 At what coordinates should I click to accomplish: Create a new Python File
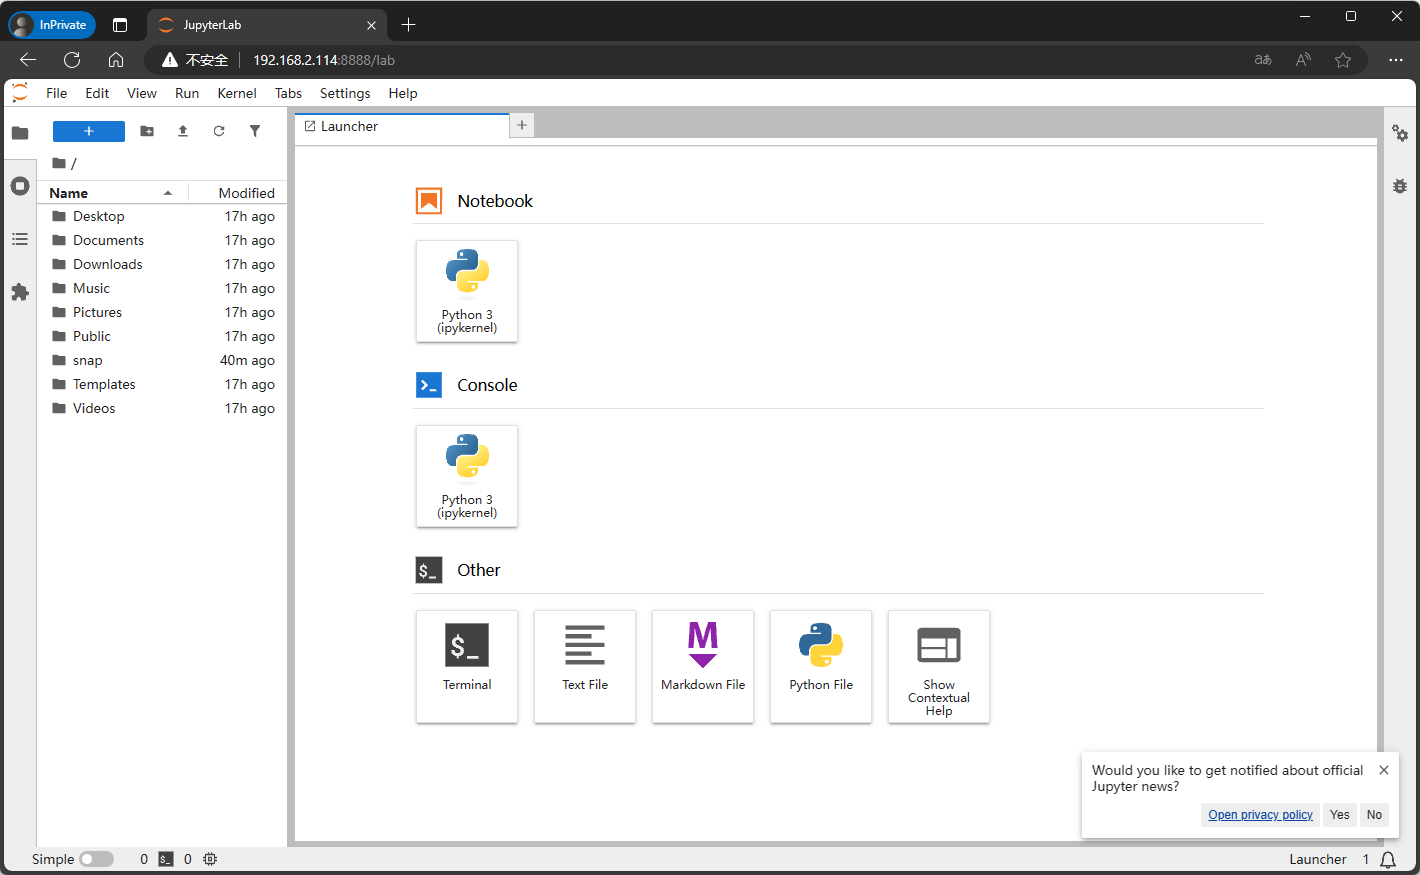tap(821, 666)
